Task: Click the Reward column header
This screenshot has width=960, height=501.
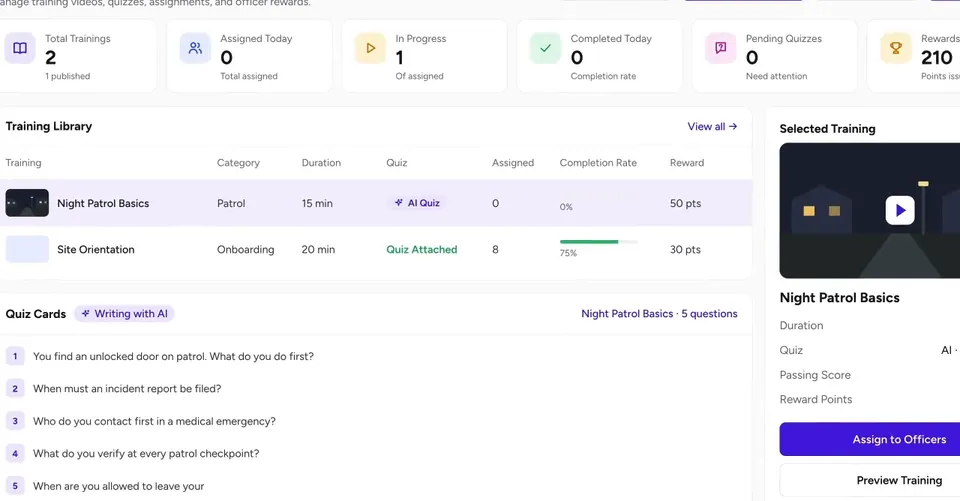Action: coord(687,162)
